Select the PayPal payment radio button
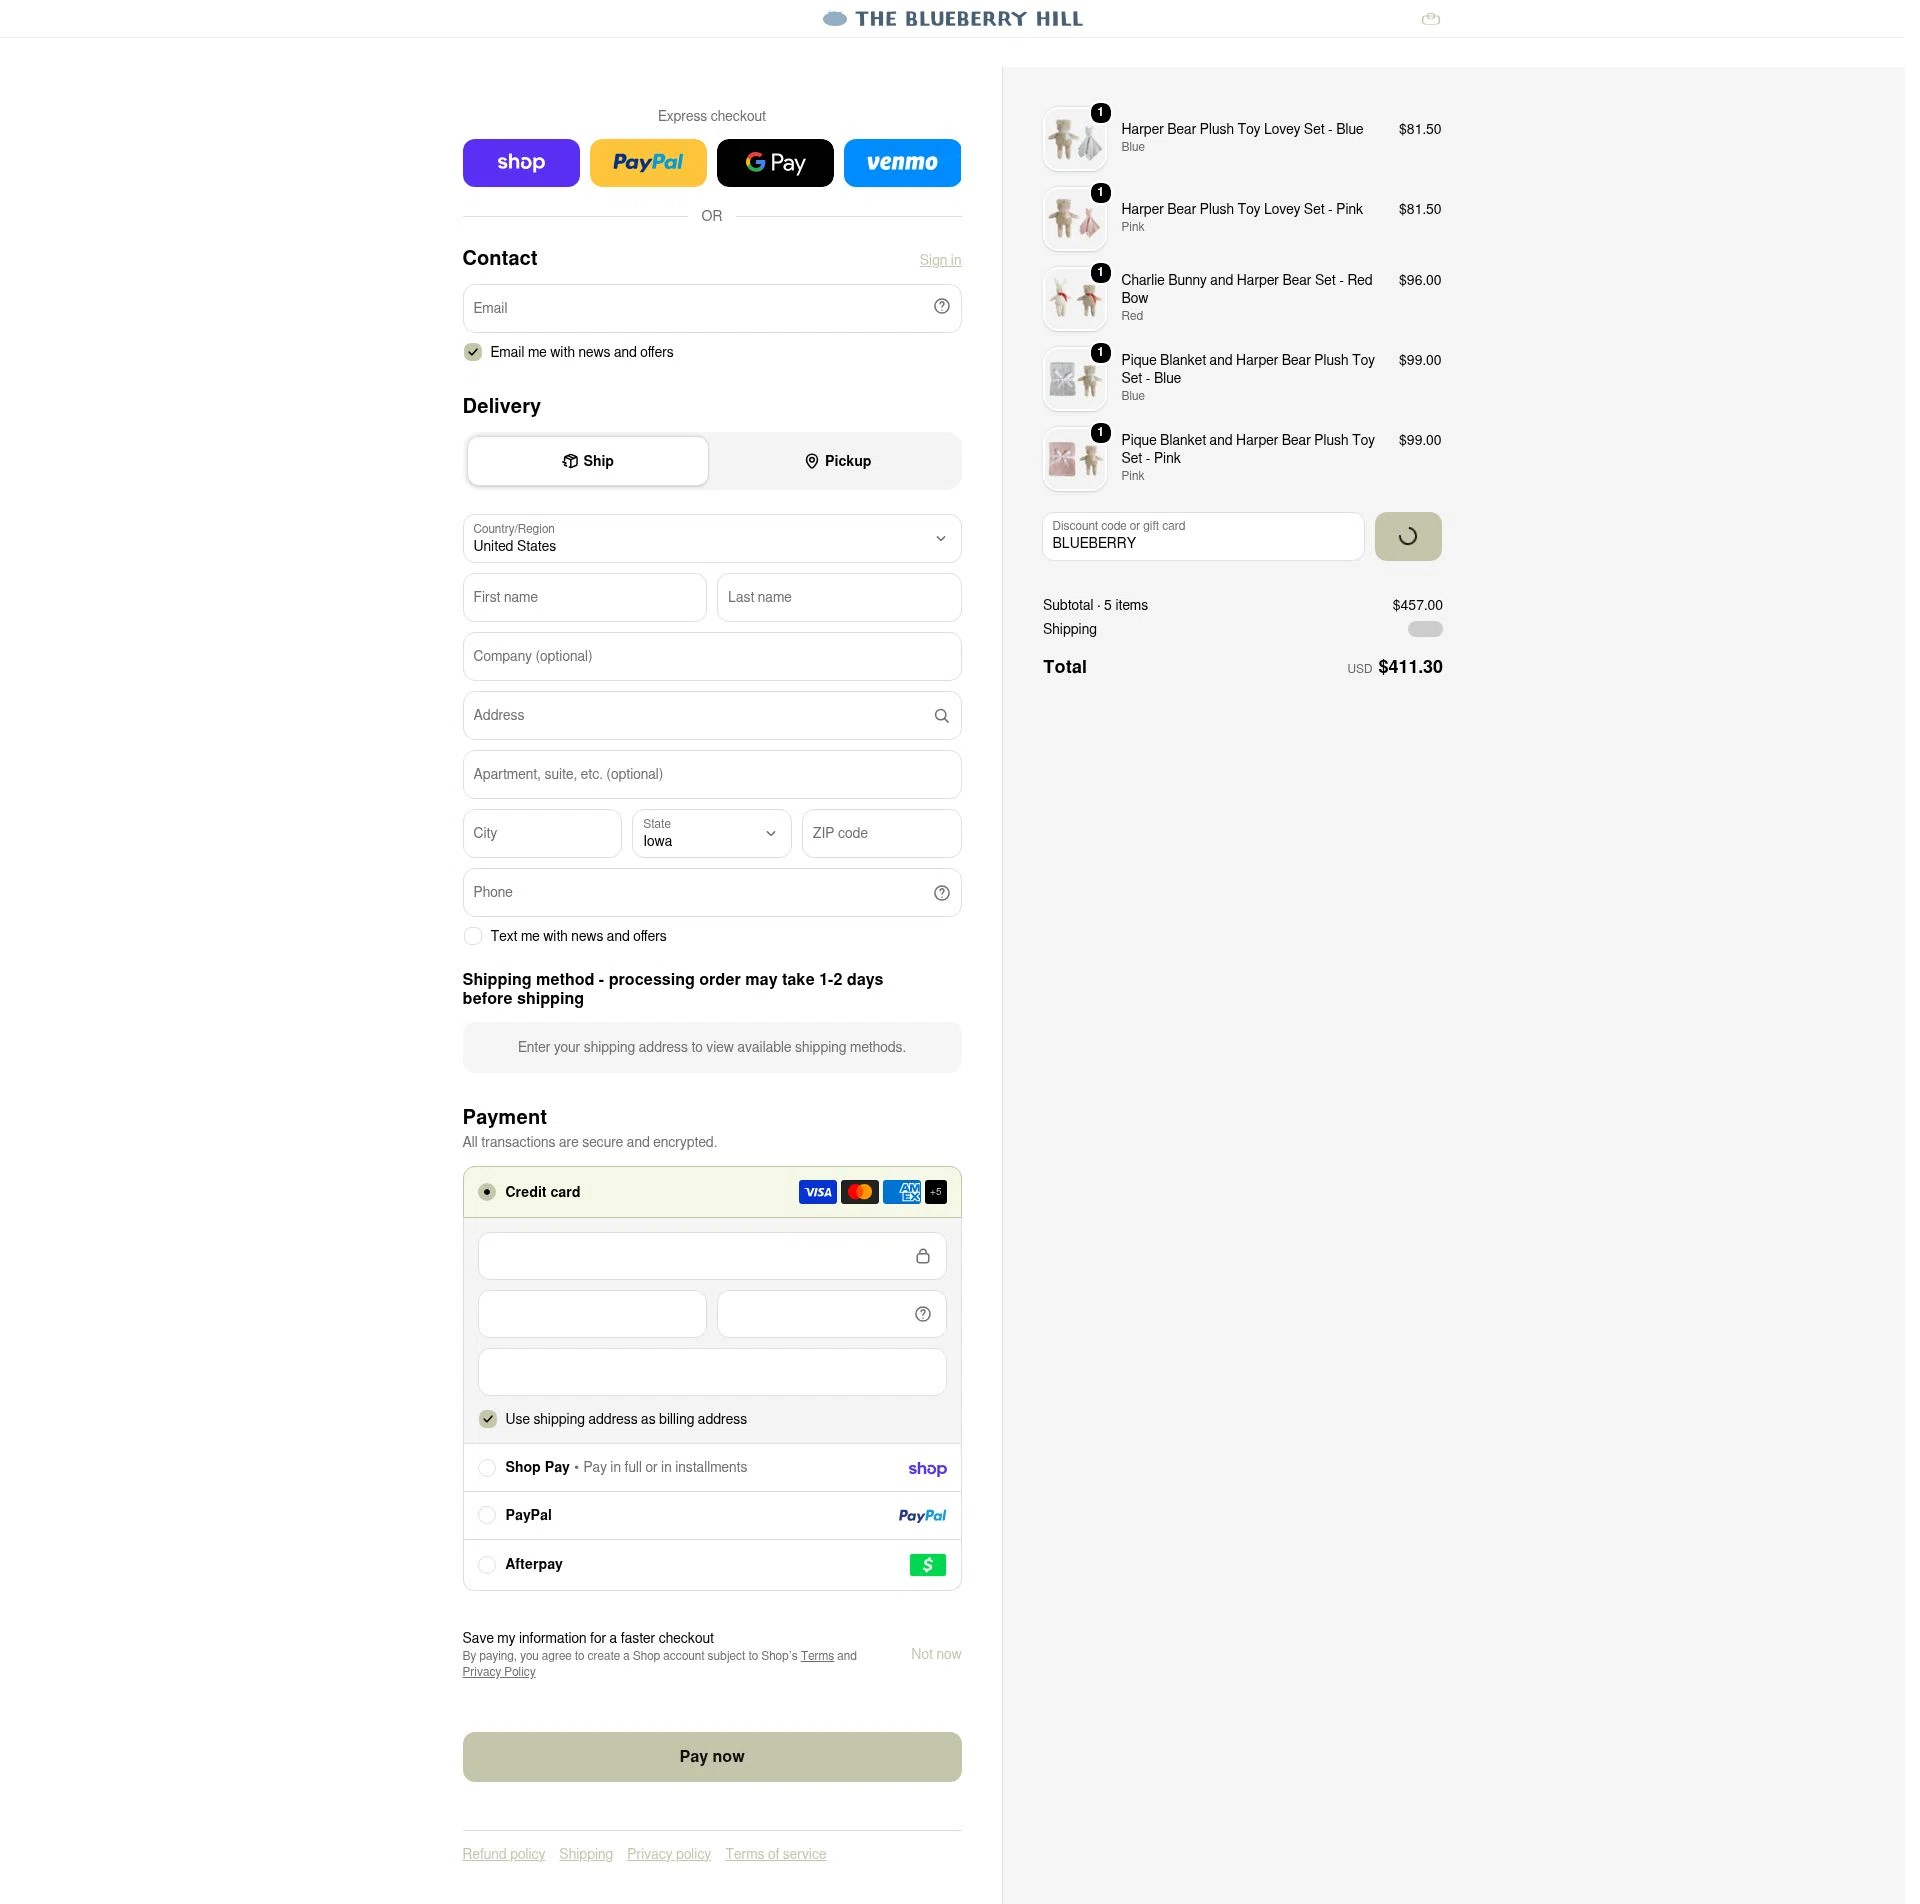 tap(487, 1516)
